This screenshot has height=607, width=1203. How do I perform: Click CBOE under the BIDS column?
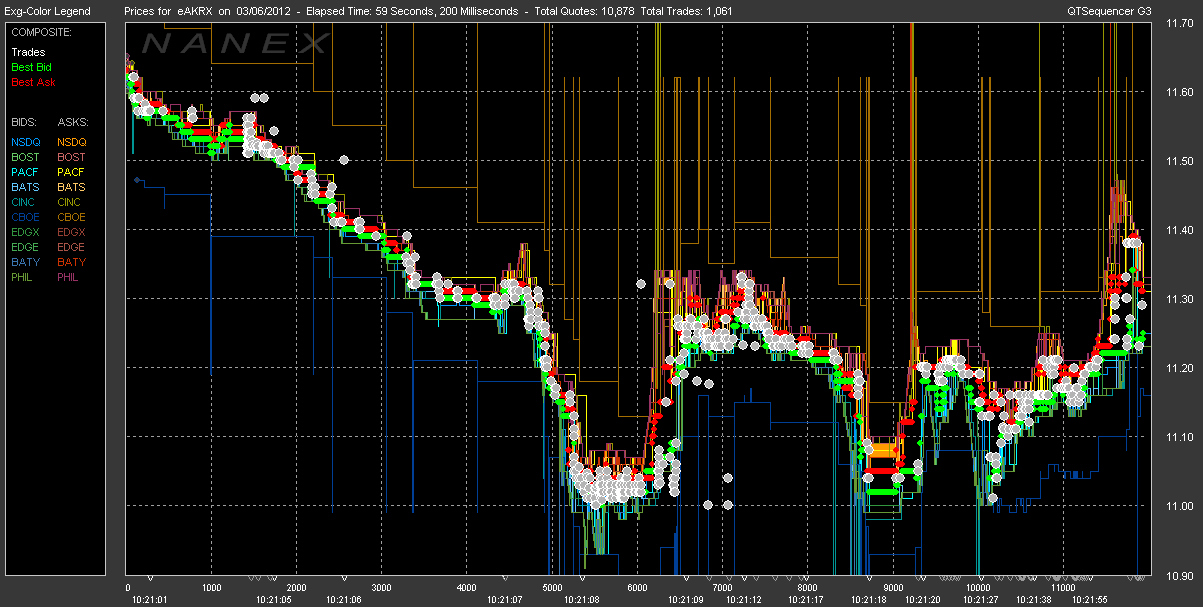pyautogui.click(x=25, y=217)
